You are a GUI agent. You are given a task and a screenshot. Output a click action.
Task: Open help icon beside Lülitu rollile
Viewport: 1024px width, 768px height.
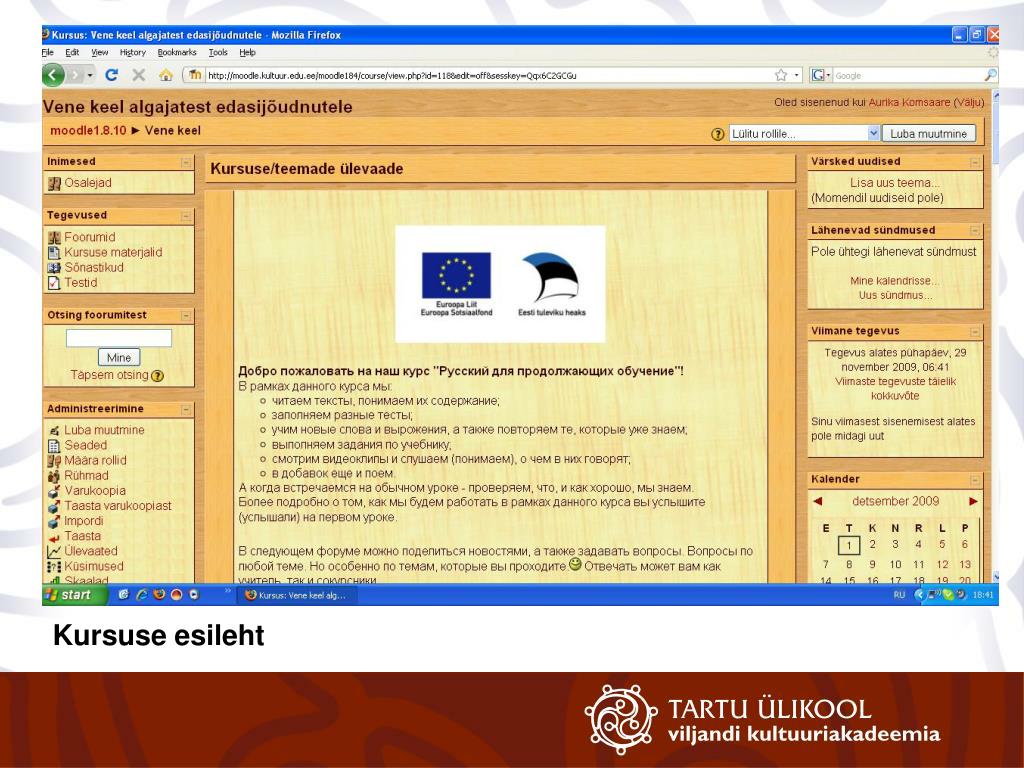717,134
